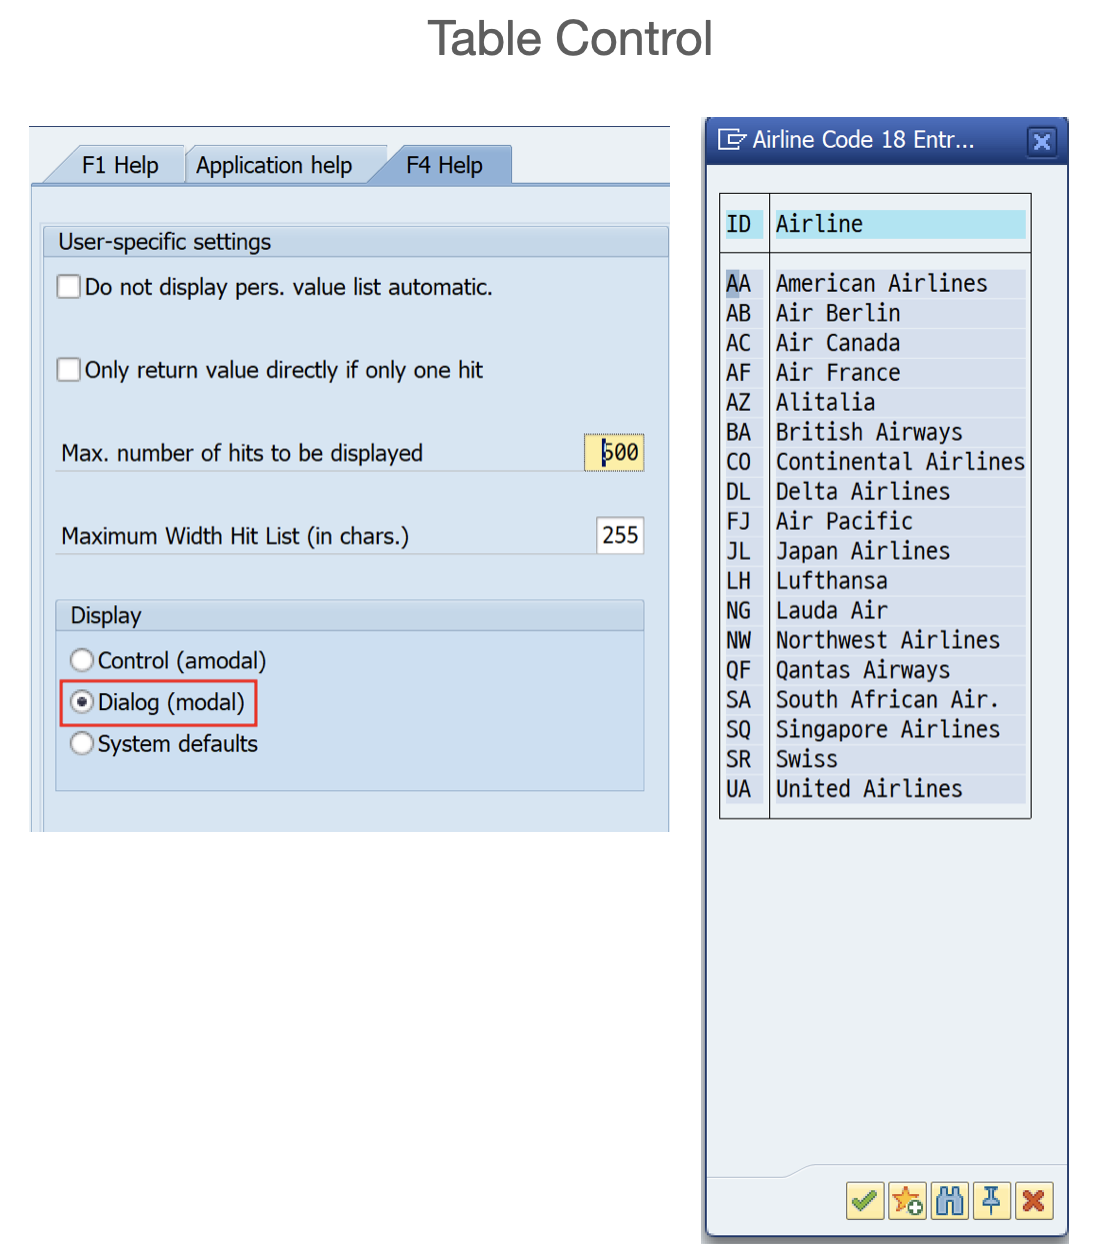Close the Airline Code window
This screenshot has width=1100, height=1256.
pos(1041,141)
